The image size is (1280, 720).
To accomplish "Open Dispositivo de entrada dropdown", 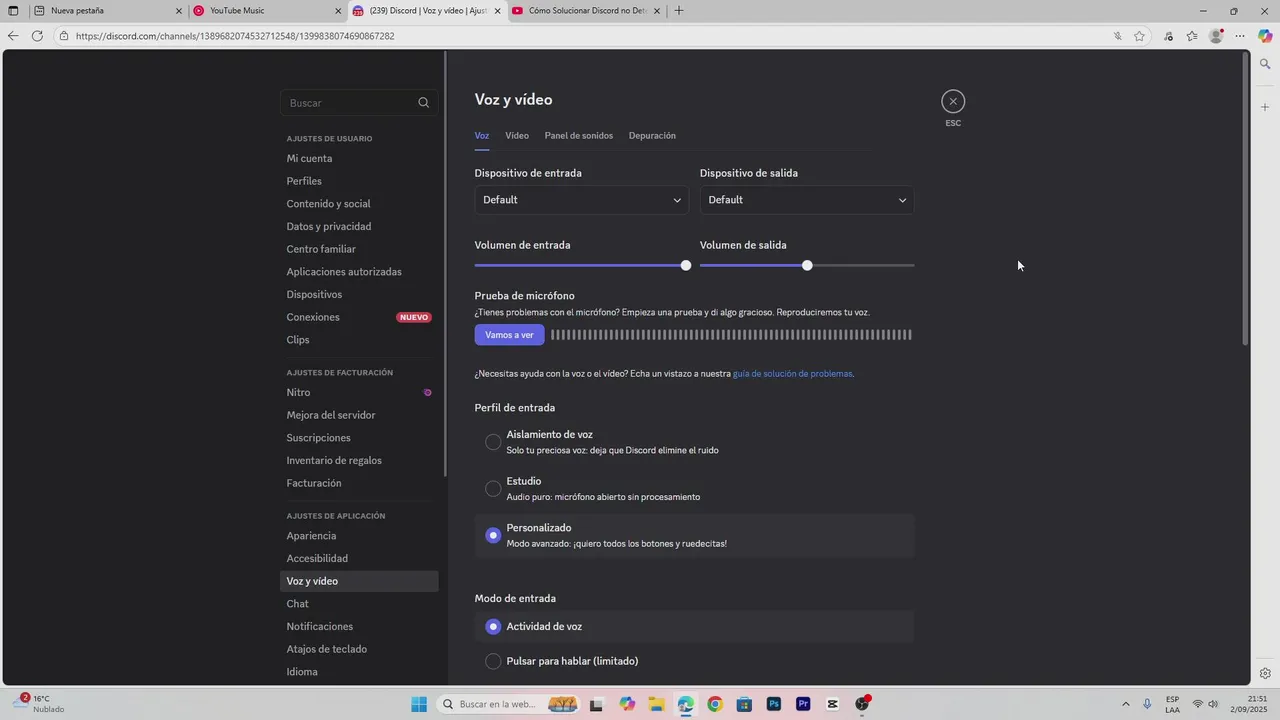I will tap(581, 200).
